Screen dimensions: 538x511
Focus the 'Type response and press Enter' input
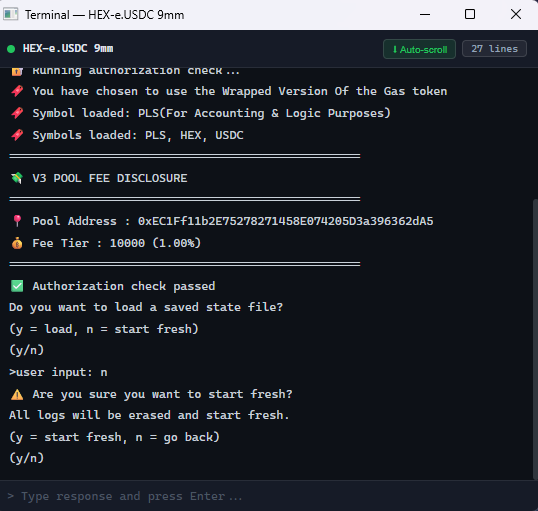coord(269,496)
